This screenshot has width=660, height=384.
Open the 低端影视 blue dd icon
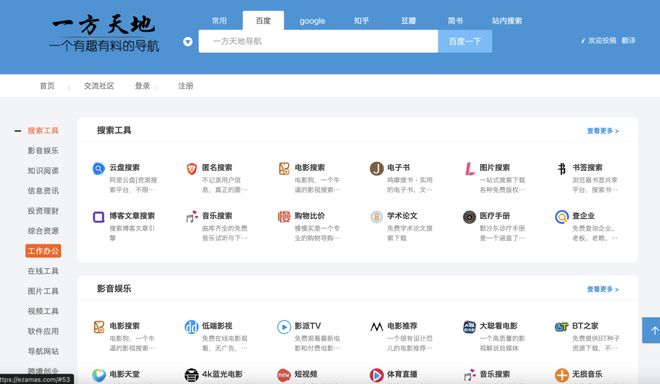click(x=192, y=327)
